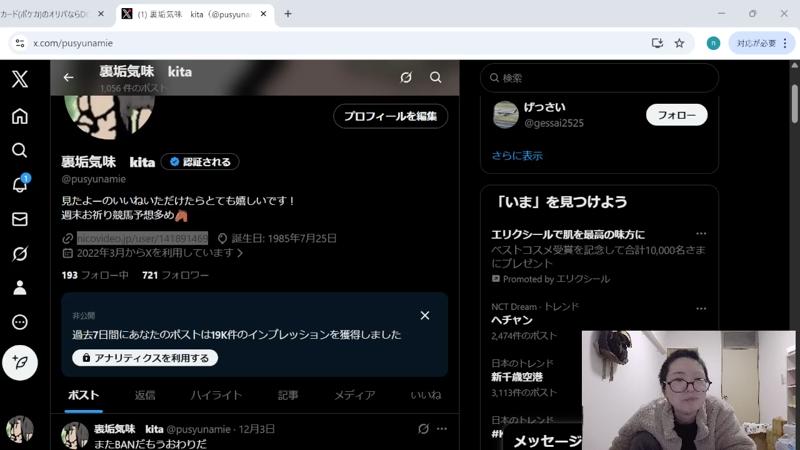Viewport: 800px width, 450px height.
Task: Compose a new post with feather button
Action: point(20,363)
